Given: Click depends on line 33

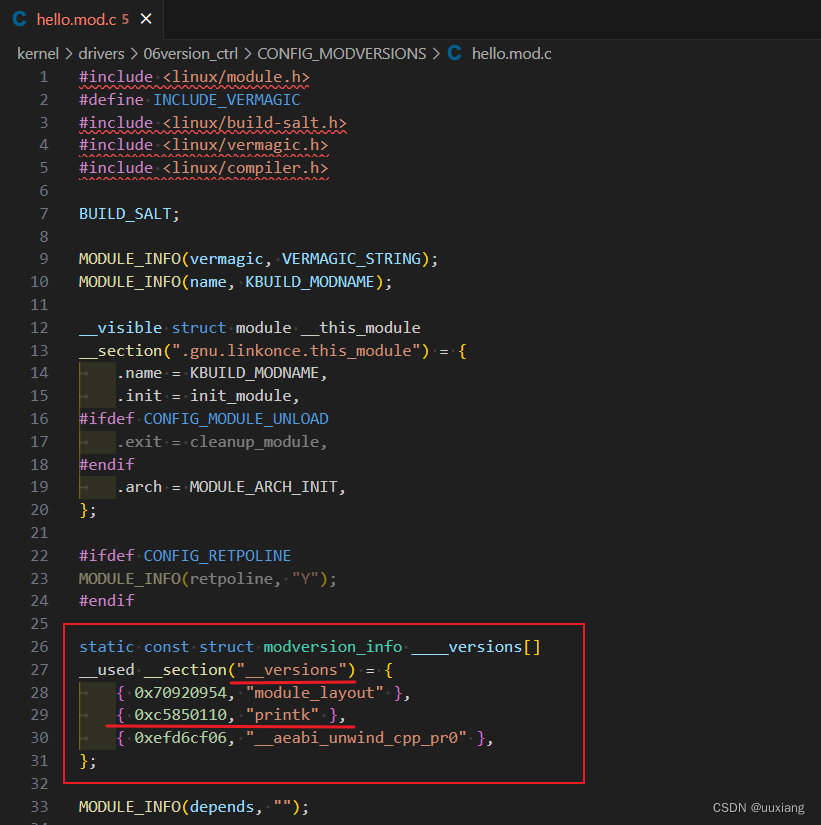Looking at the screenshot, I should pos(222,807).
